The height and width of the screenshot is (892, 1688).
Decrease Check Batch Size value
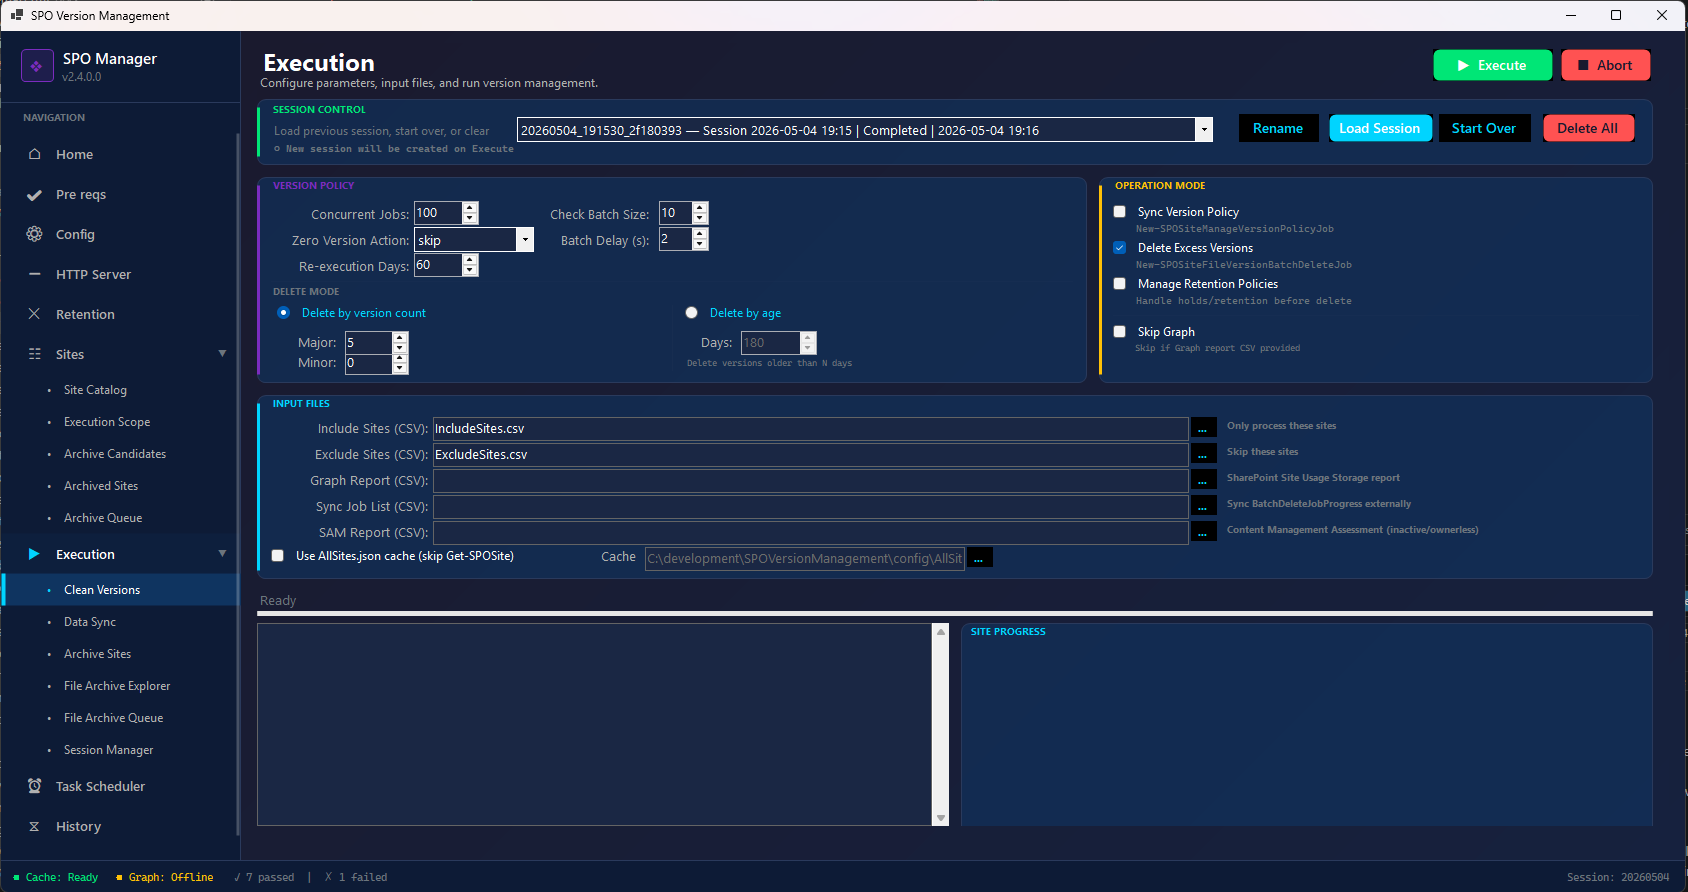coord(700,218)
